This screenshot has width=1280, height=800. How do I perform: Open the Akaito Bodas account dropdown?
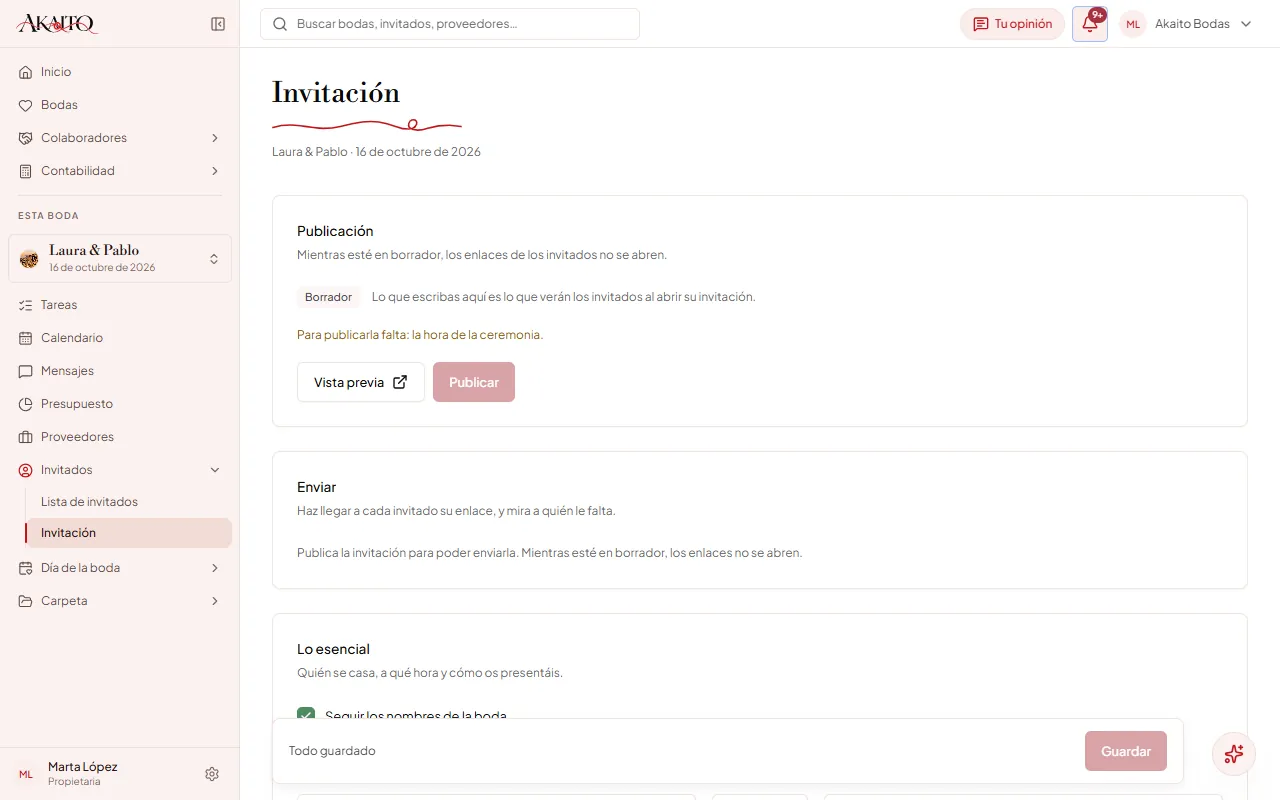(1187, 24)
